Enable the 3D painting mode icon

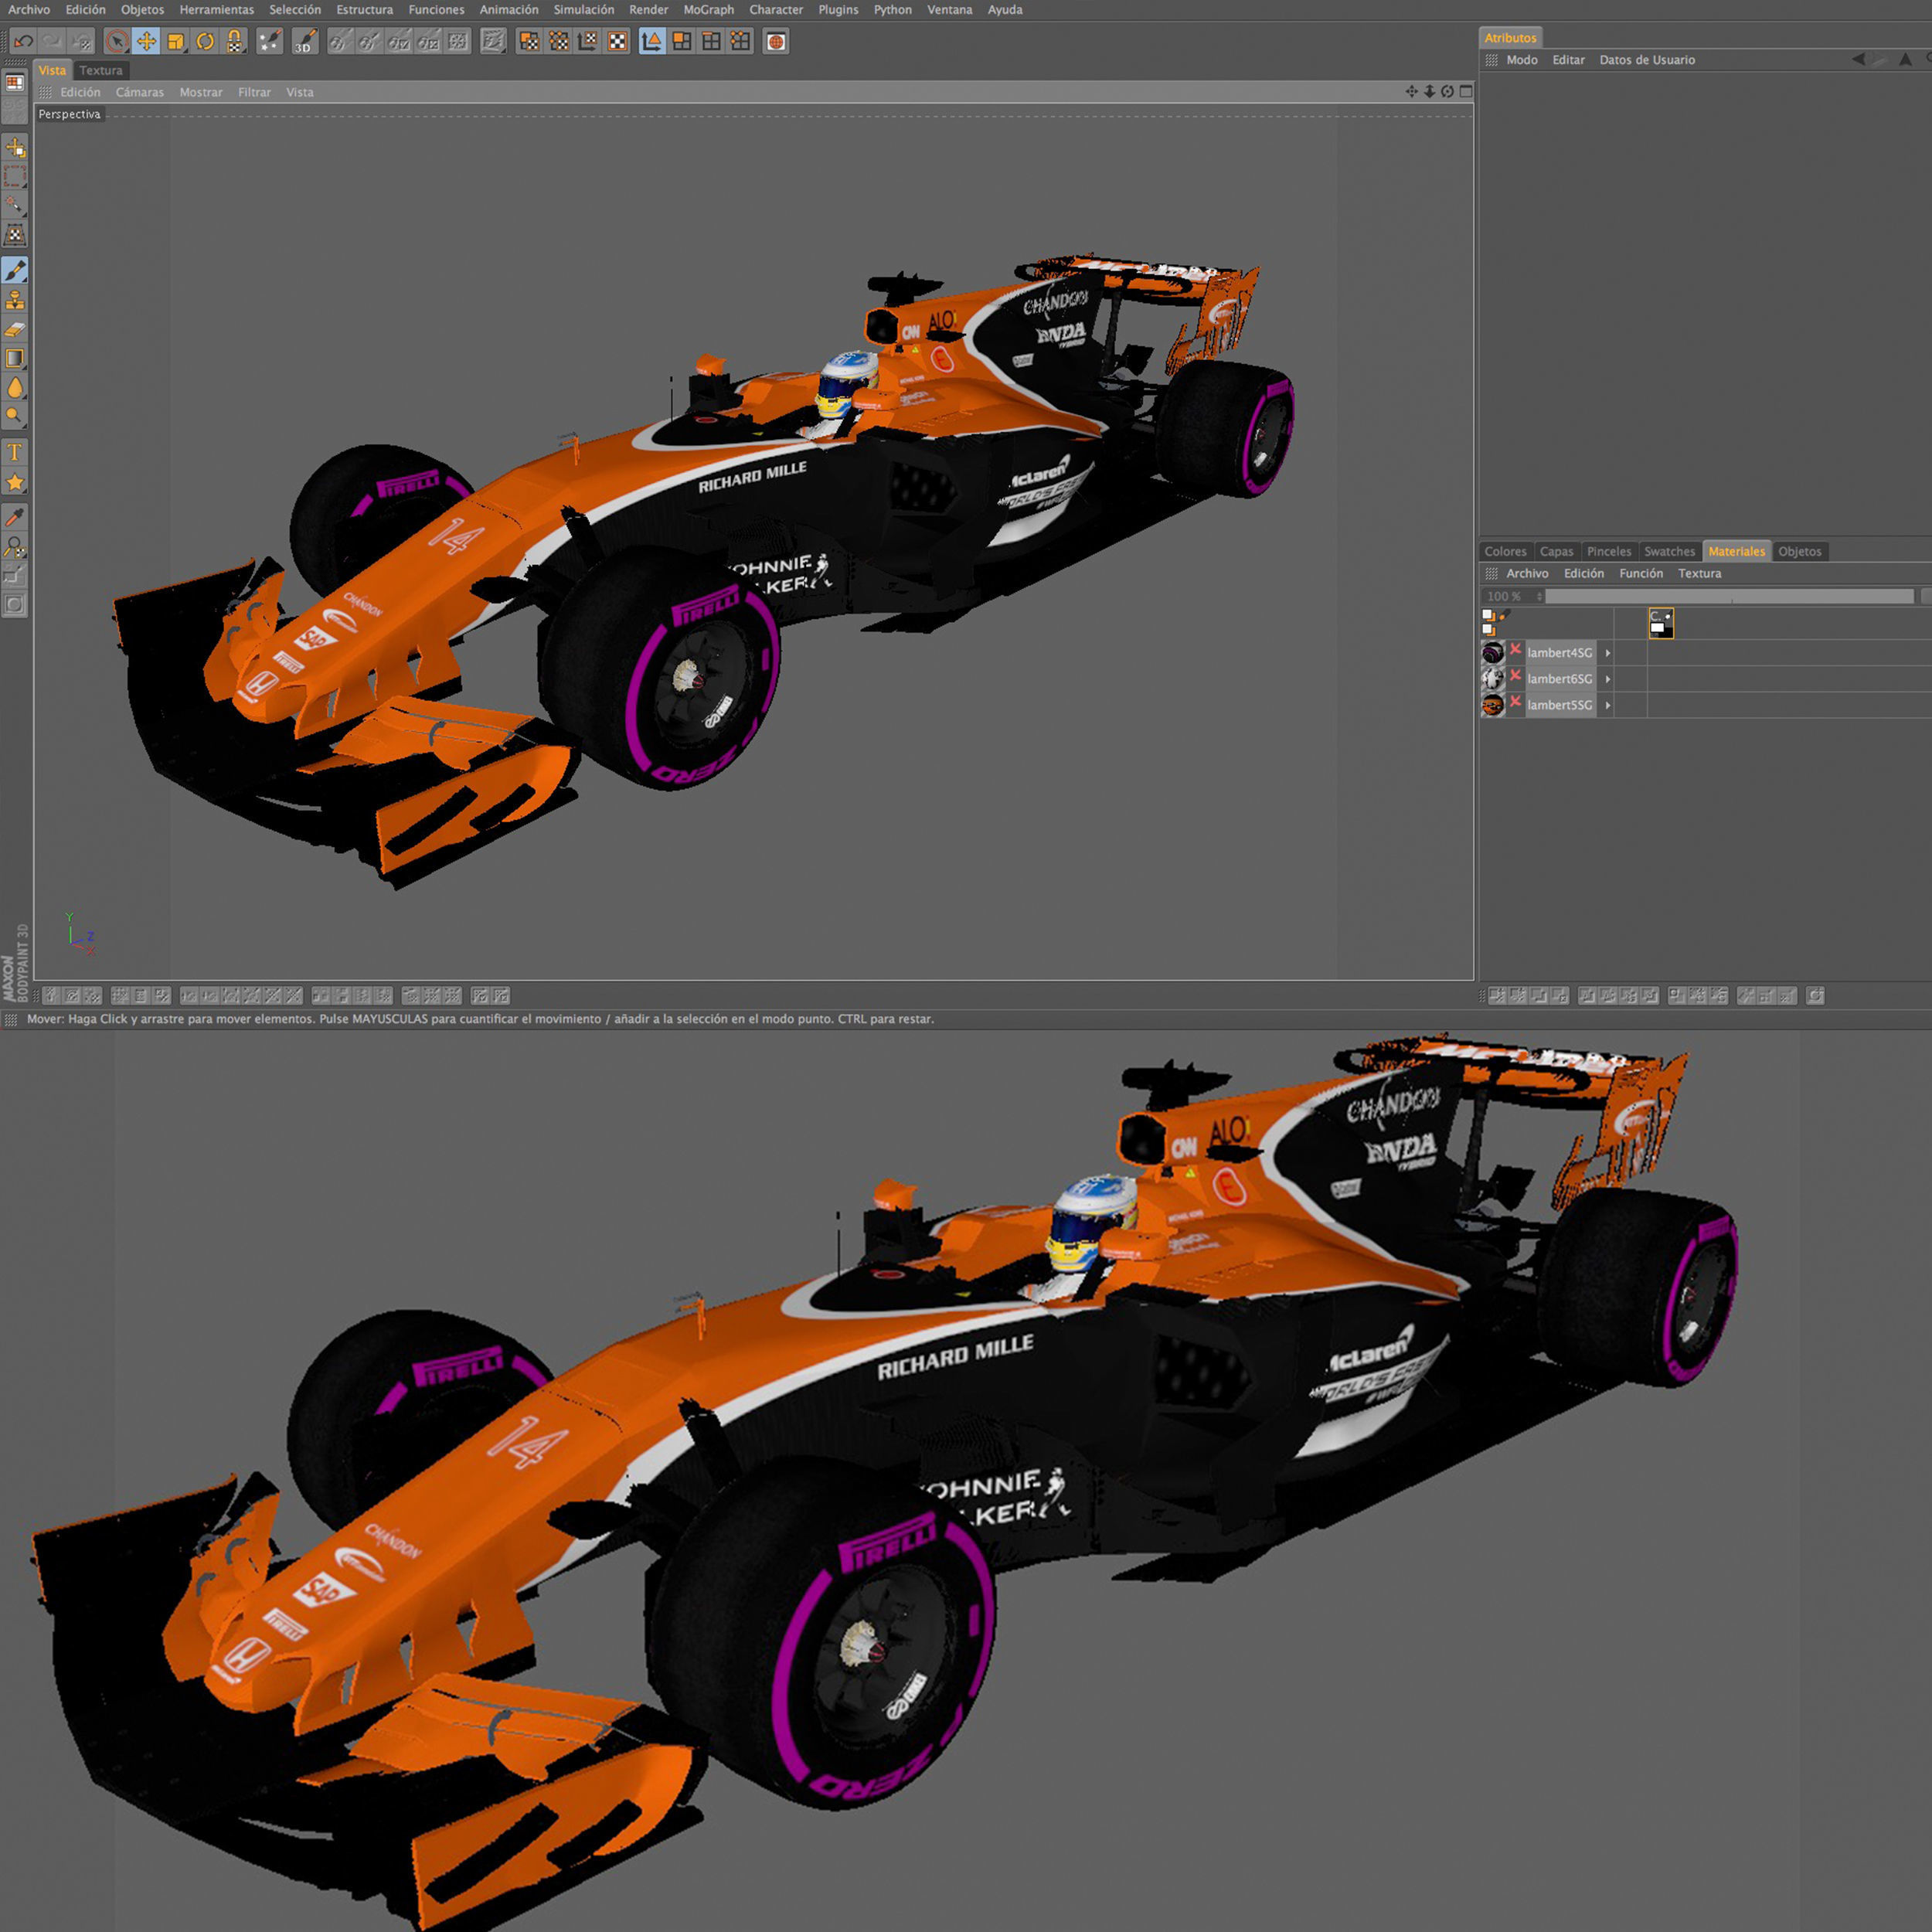click(305, 42)
